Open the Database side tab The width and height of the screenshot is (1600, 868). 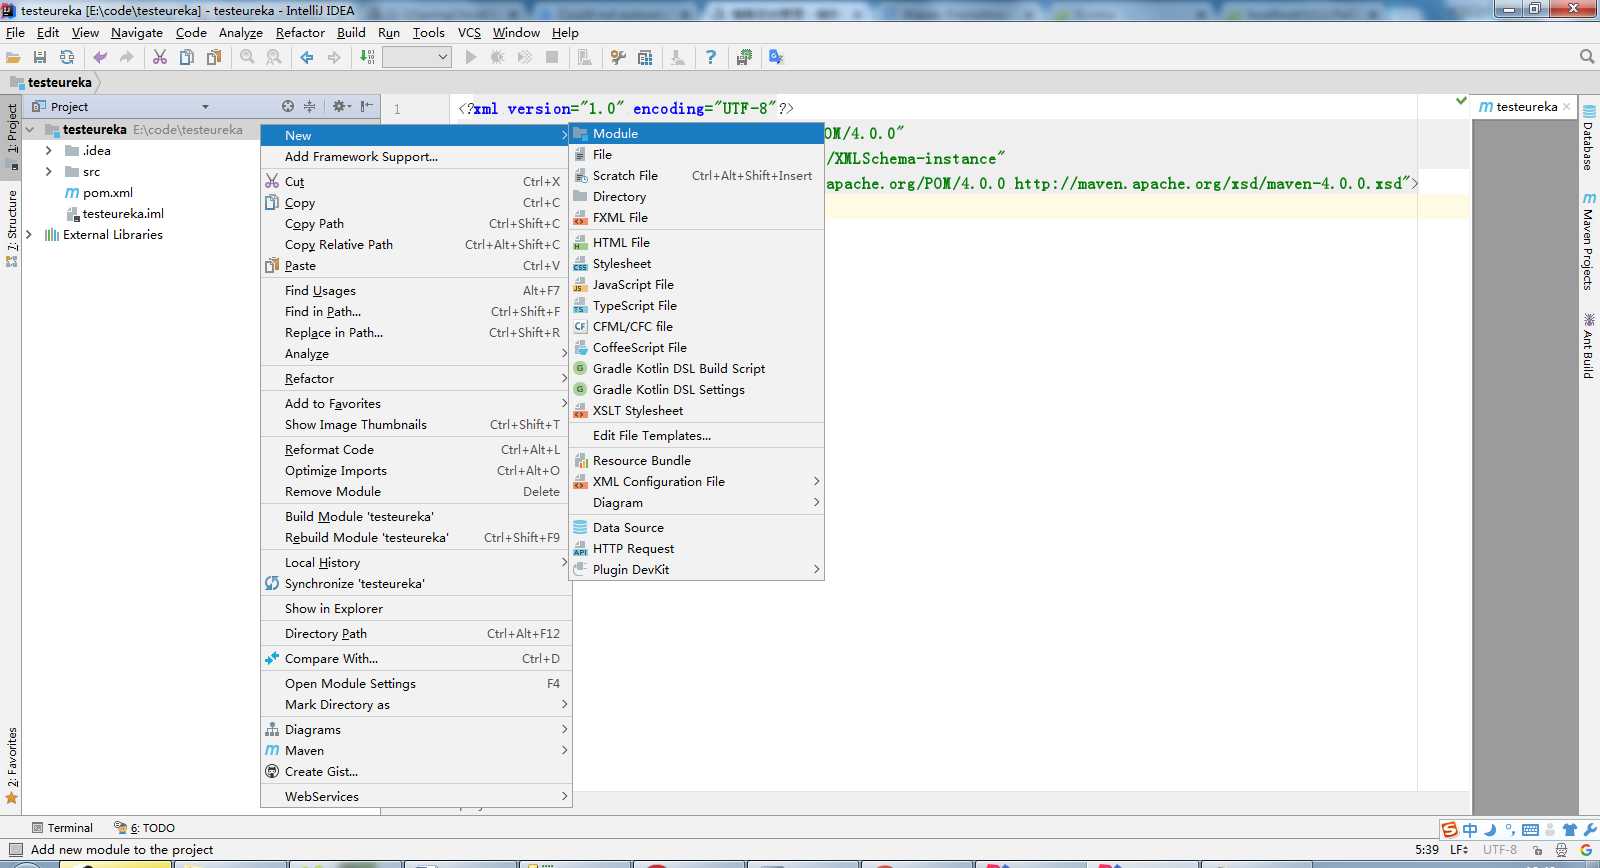click(1588, 138)
